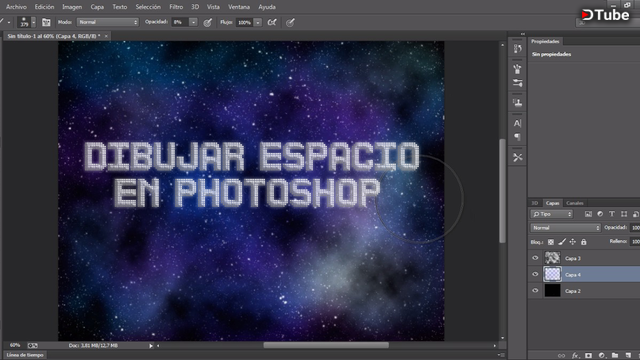Open the Brush Presets panel icon
The height and width of the screenshot is (360, 640).
[518, 69]
